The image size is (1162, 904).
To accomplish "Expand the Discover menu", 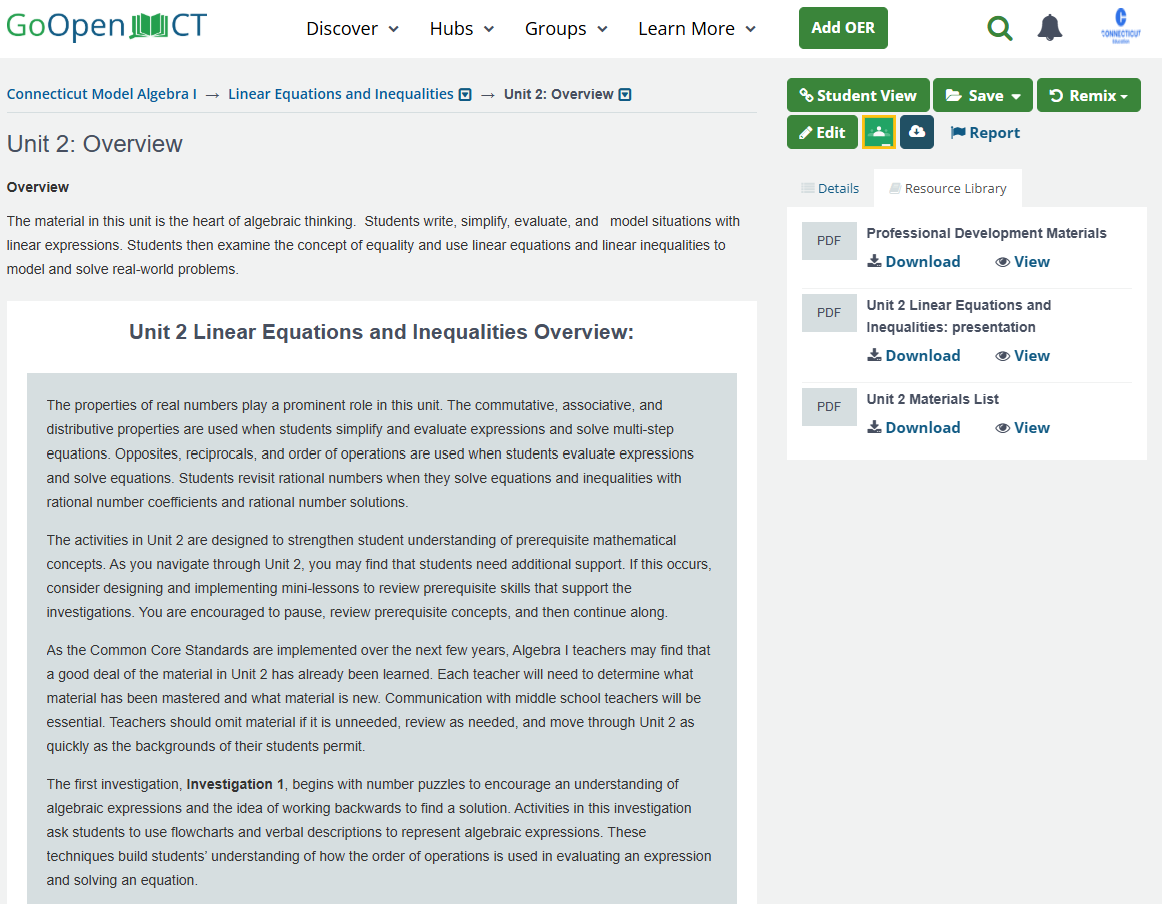I will click(x=353, y=29).
